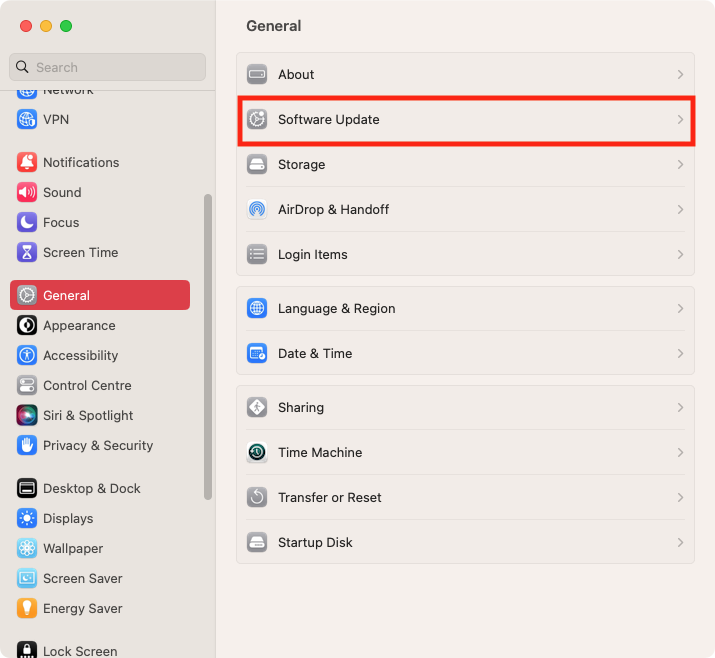This screenshot has width=715, height=658.
Task: Click the Energy Saver bulb icon
Action: tap(27, 608)
